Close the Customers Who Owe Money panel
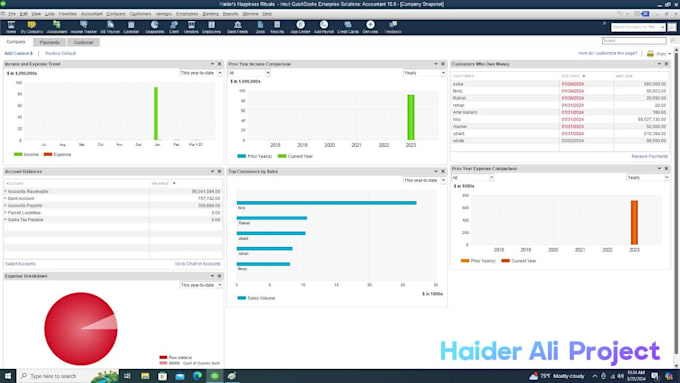The width and height of the screenshot is (680, 383). pyautogui.click(x=667, y=64)
